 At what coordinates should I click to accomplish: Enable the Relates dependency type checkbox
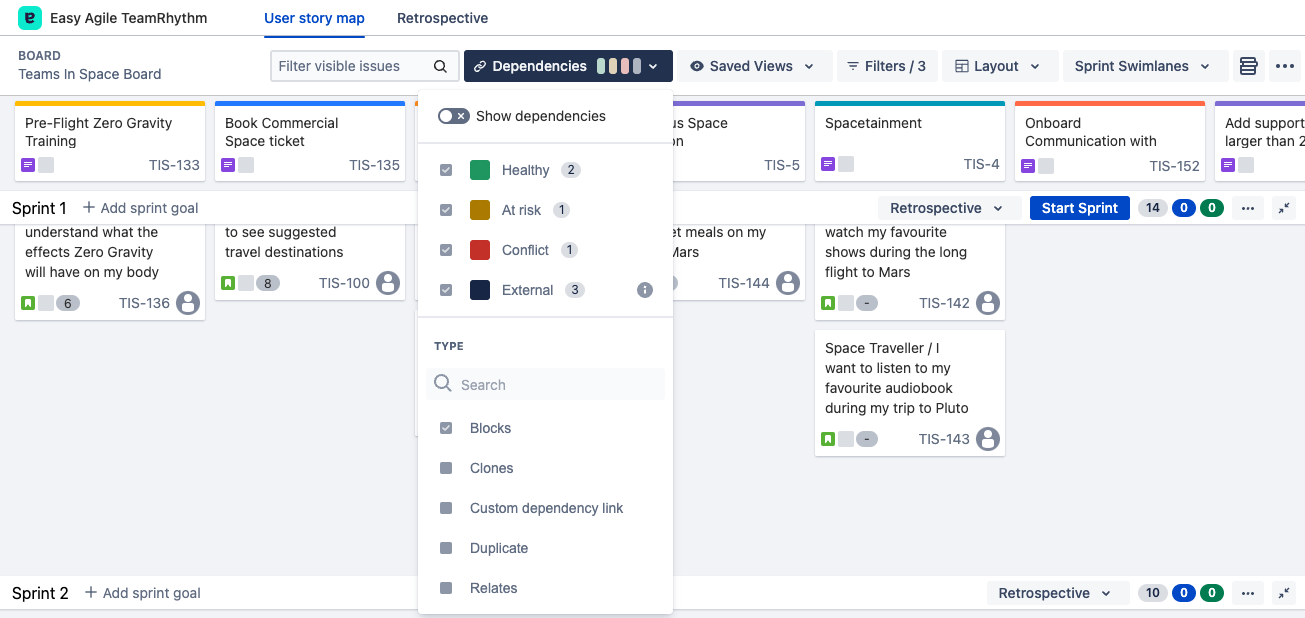pyautogui.click(x=446, y=588)
